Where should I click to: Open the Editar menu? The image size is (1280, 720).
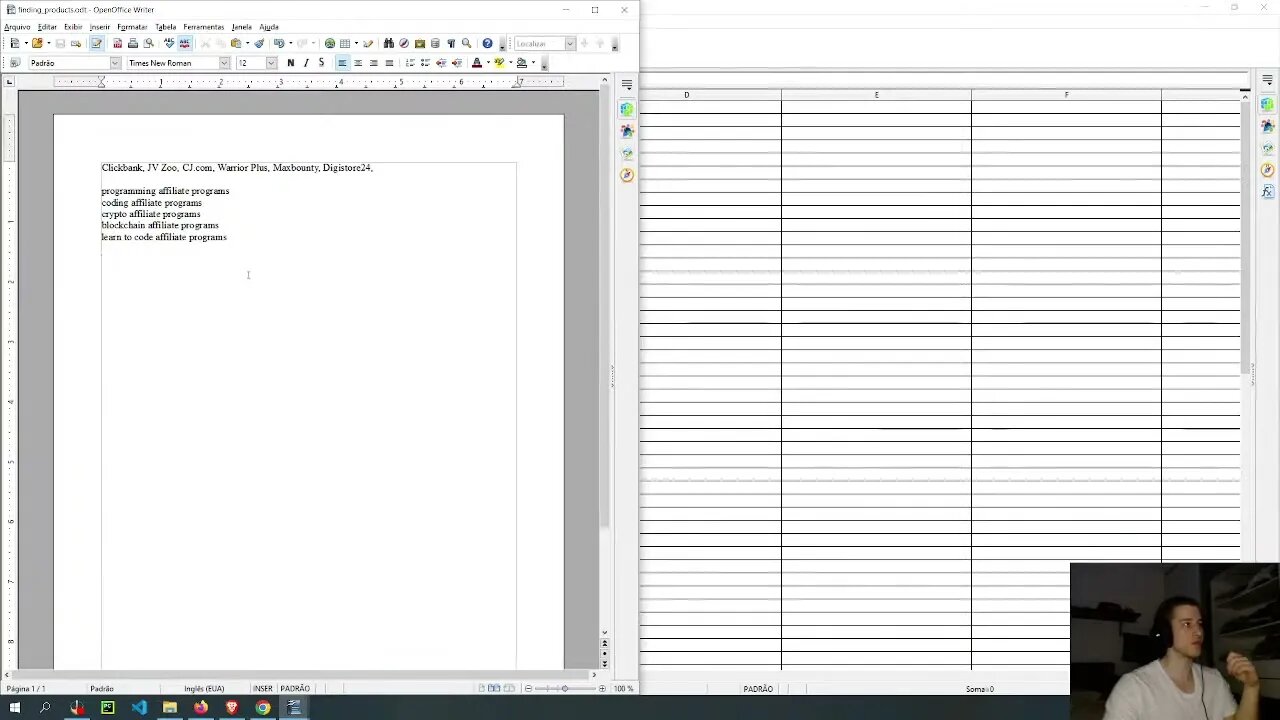pyautogui.click(x=47, y=27)
